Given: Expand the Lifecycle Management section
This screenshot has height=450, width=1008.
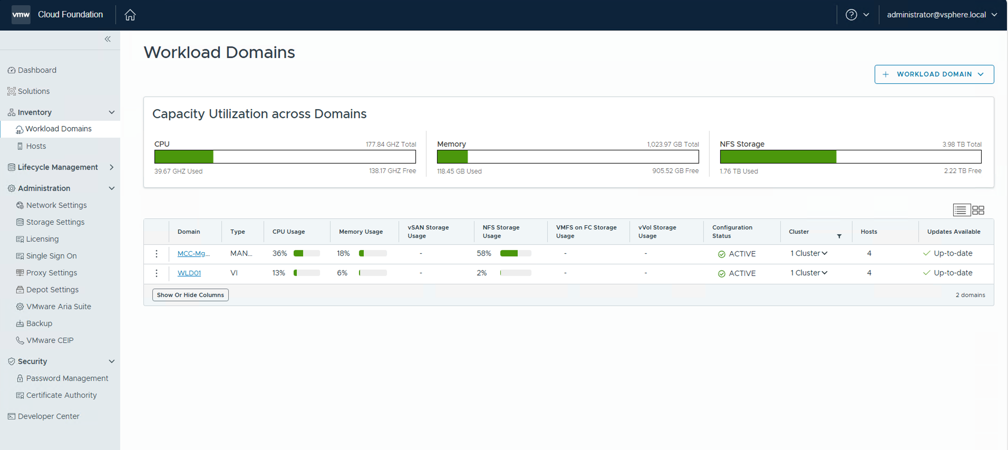Looking at the screenshot, I should (x=111, y=167).
